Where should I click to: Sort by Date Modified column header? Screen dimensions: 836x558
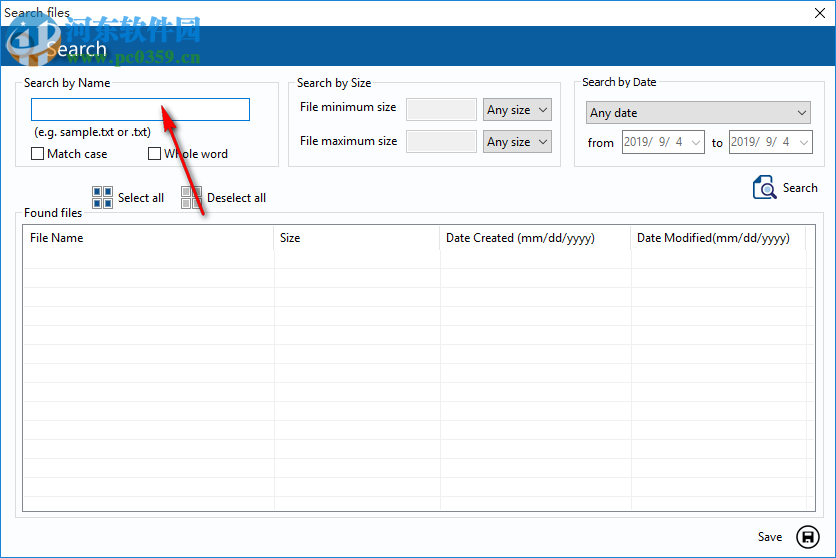(718, 238)
